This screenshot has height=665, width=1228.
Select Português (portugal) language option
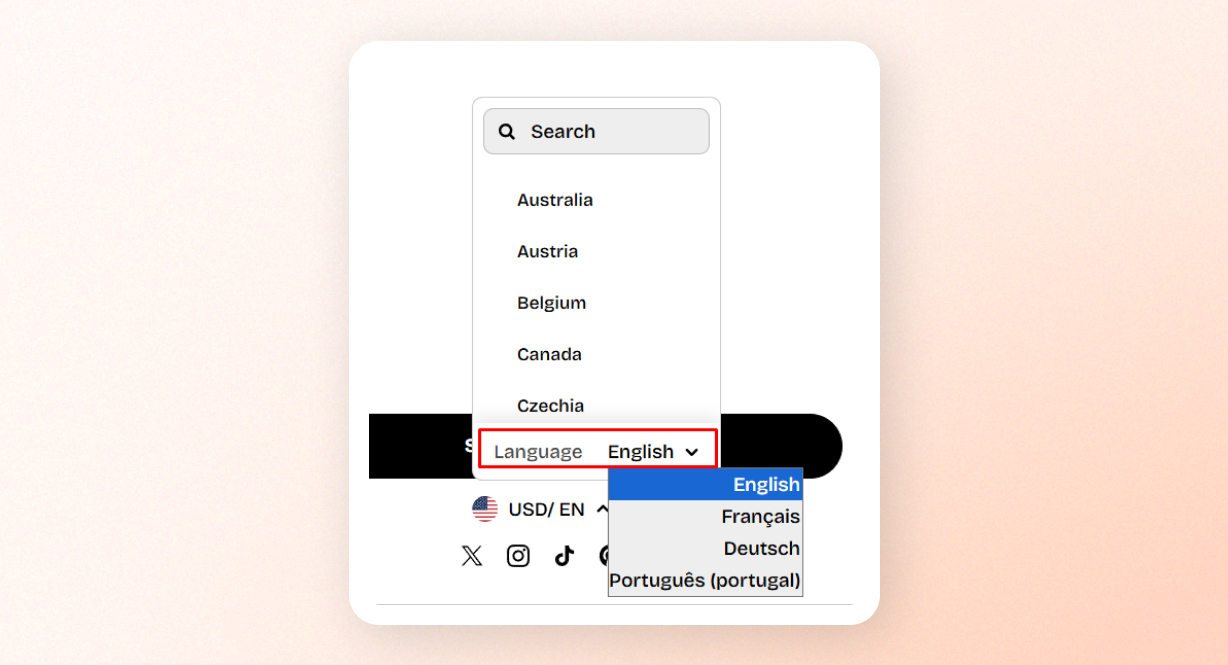coord(705,581)
